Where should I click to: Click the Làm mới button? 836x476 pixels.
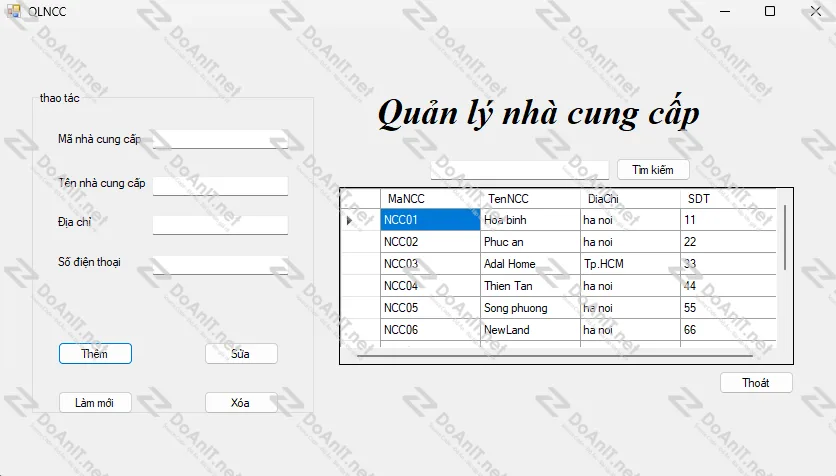coord(95,403)
